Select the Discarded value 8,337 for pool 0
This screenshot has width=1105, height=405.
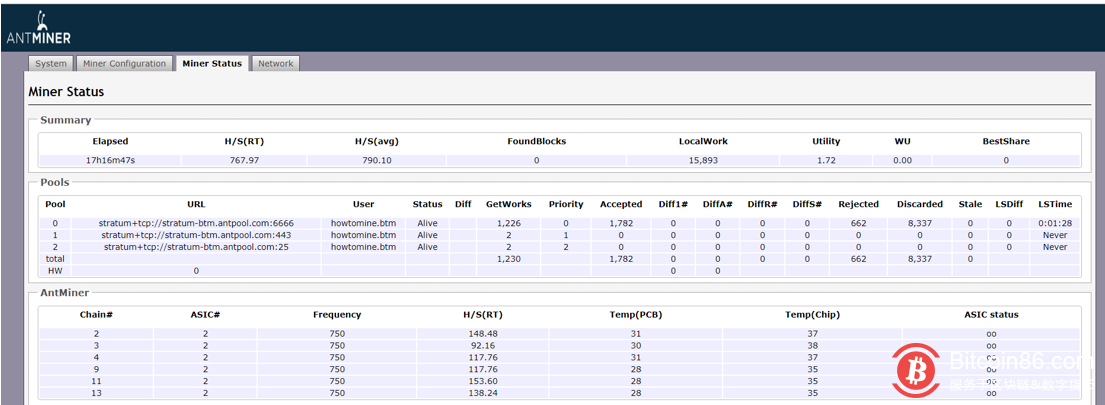point(919,223)
